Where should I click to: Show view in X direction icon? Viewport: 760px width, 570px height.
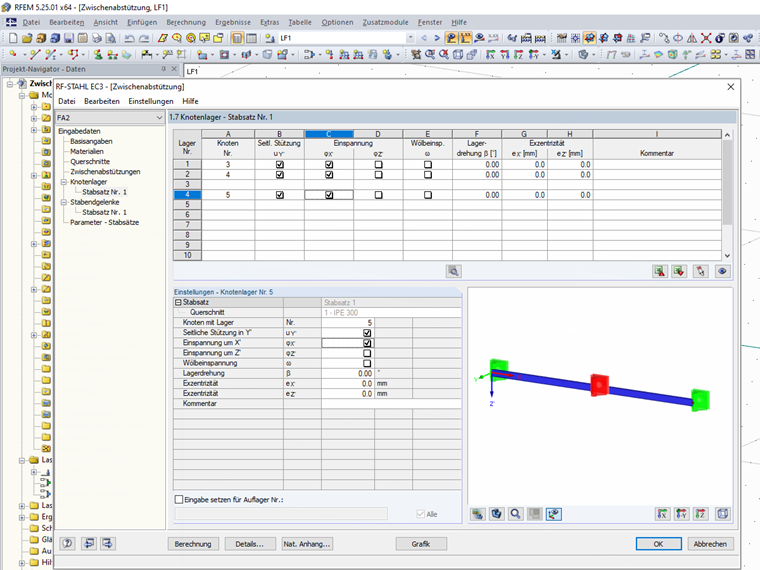tap(663, 514)
